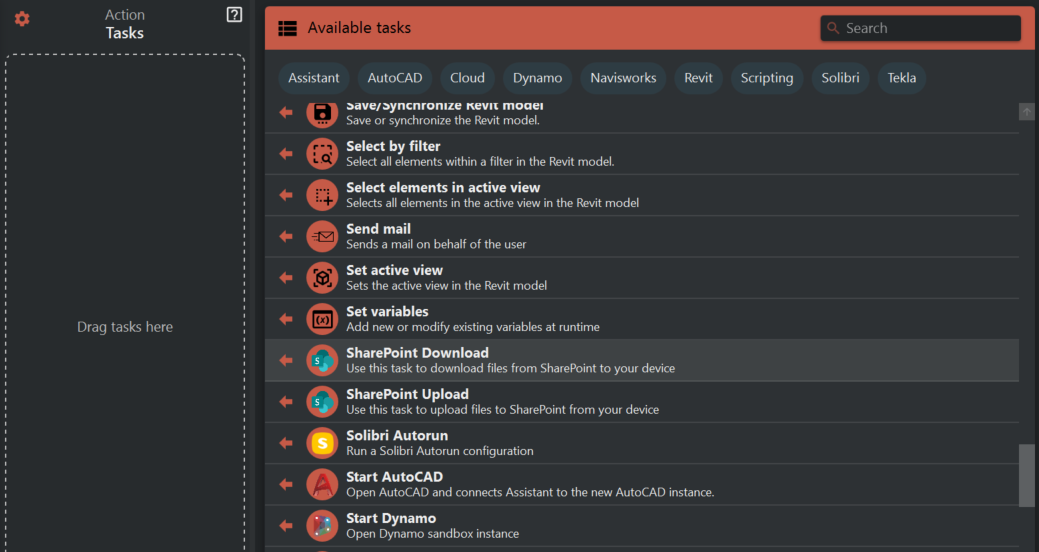1039x552 pixels.
Task: Click into the Search tasks field
Action: (920, 28)
